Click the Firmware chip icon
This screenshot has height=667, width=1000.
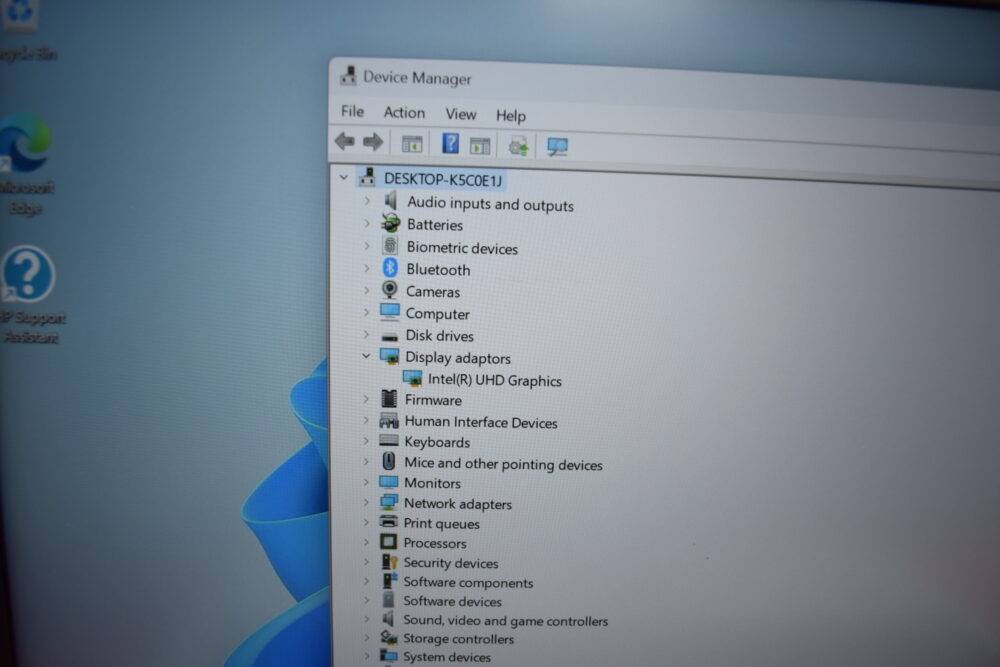tap(389, 399)
